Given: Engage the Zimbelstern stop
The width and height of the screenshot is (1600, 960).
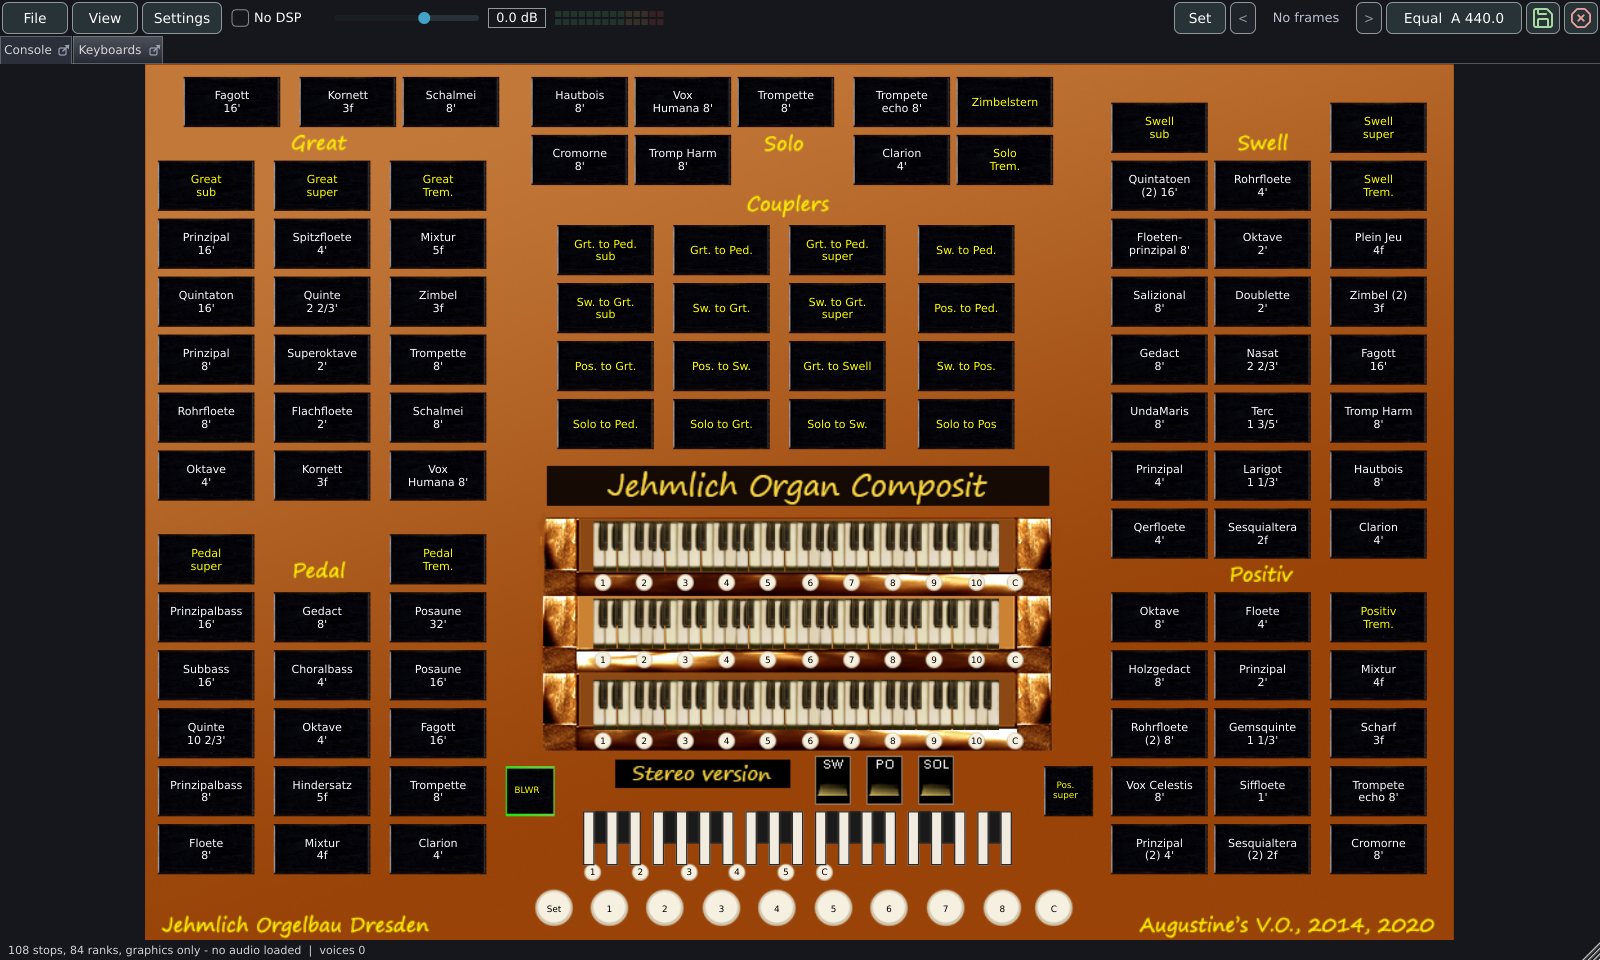Looking at the screenshot, I should tap(1005, 102).
